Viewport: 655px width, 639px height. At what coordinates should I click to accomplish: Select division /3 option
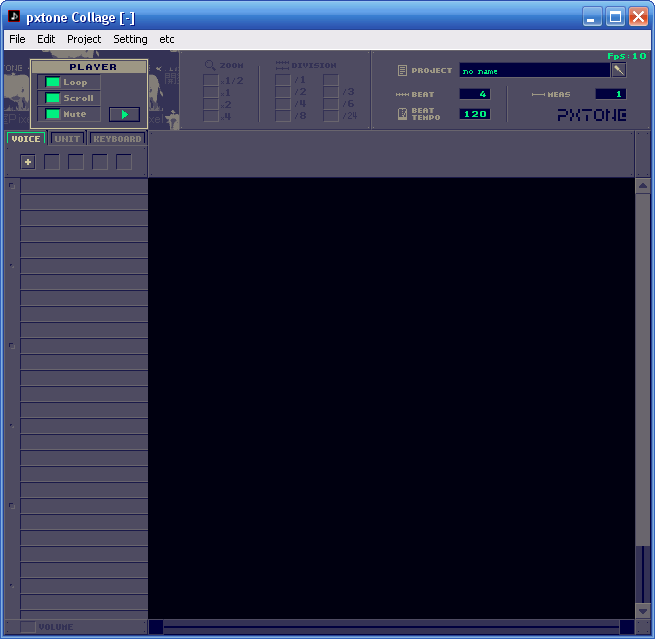pyautogui.click(x=330, y=92)
